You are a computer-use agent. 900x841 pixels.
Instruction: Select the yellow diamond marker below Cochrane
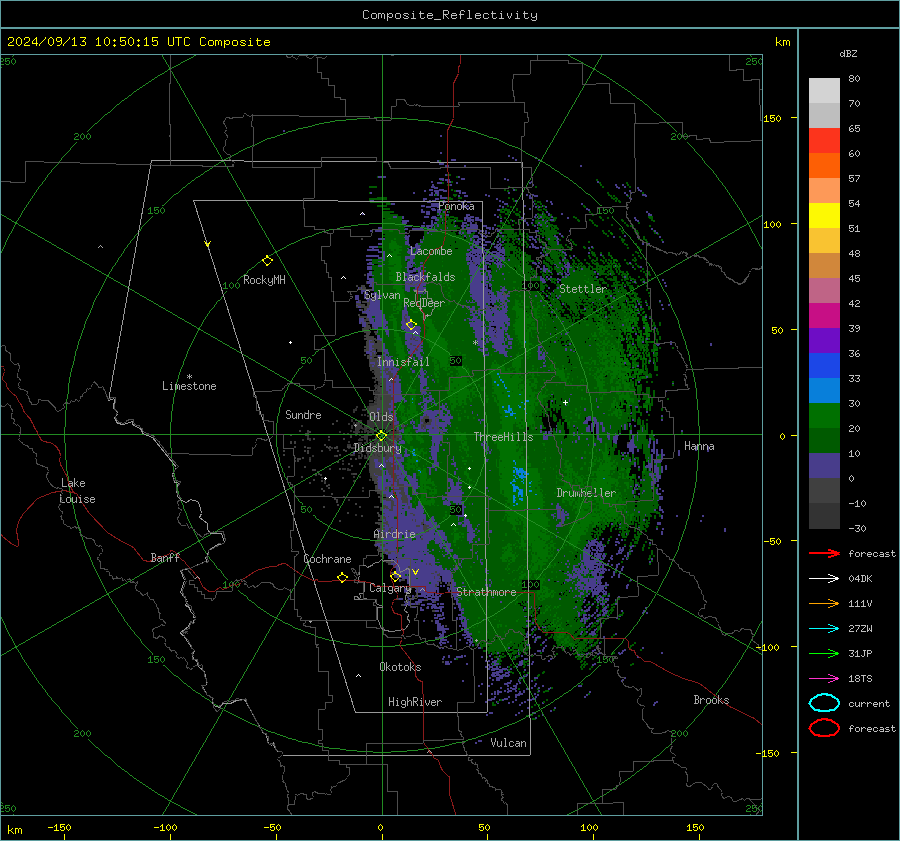[x=343, y=578]
